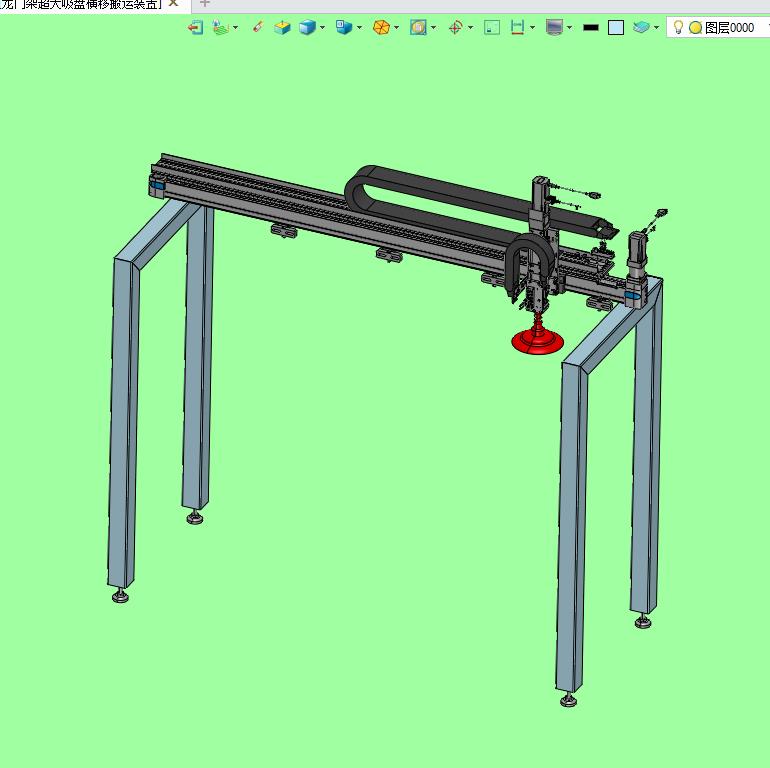Viewport: 770px width, 768px height.
Task: Open the 图层0000 layer combo box
Action: 718,27
